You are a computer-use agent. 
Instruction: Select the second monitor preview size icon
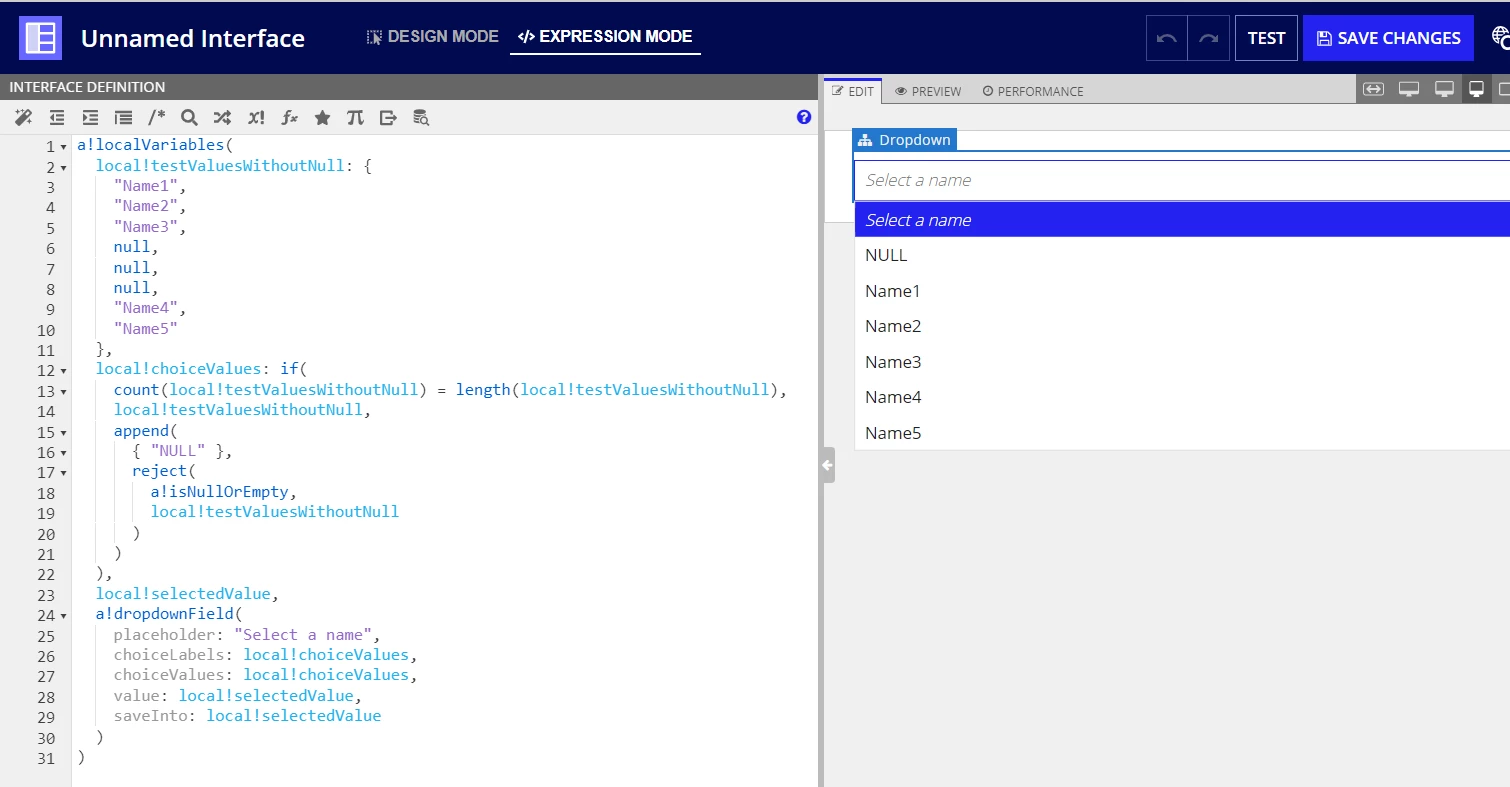[1444, 89]
